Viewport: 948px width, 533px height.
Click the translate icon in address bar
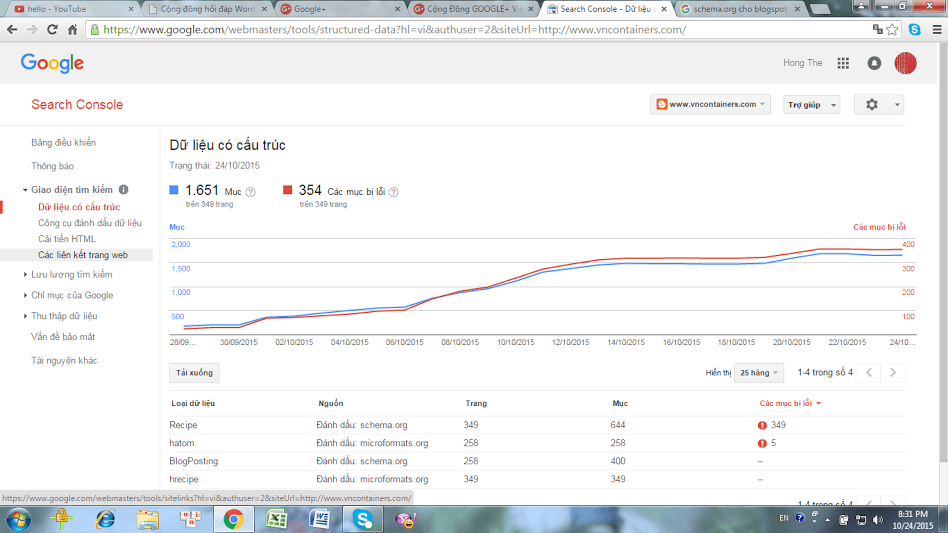[877, 29]
